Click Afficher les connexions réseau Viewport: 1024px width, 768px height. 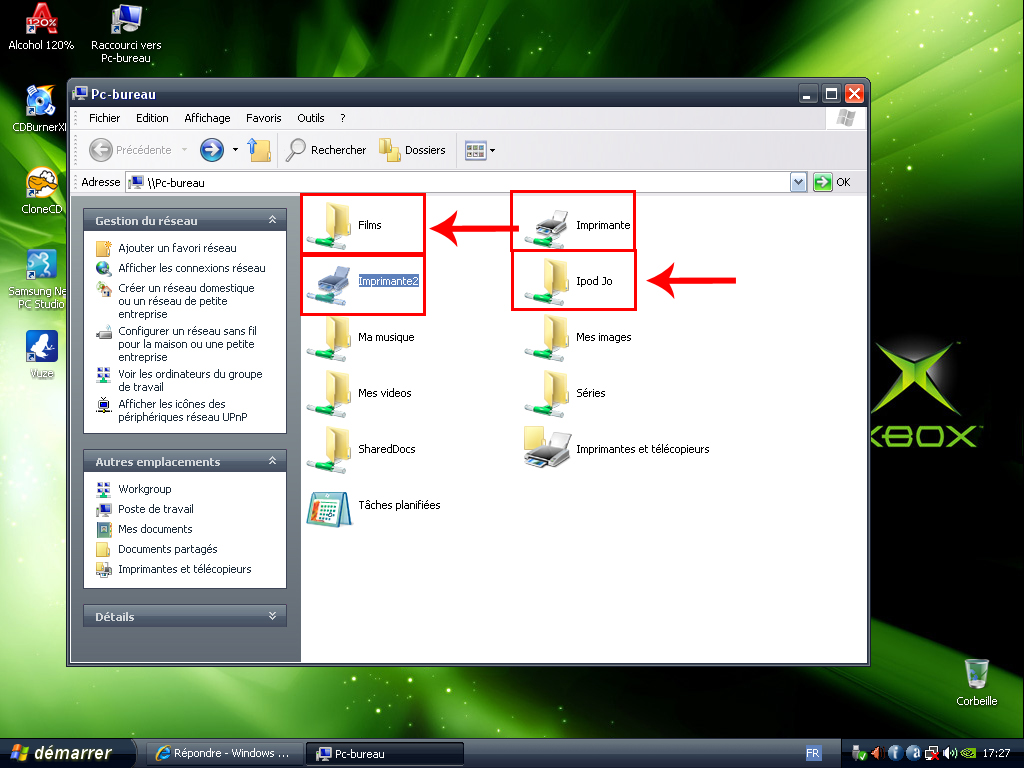pos(180,268)
